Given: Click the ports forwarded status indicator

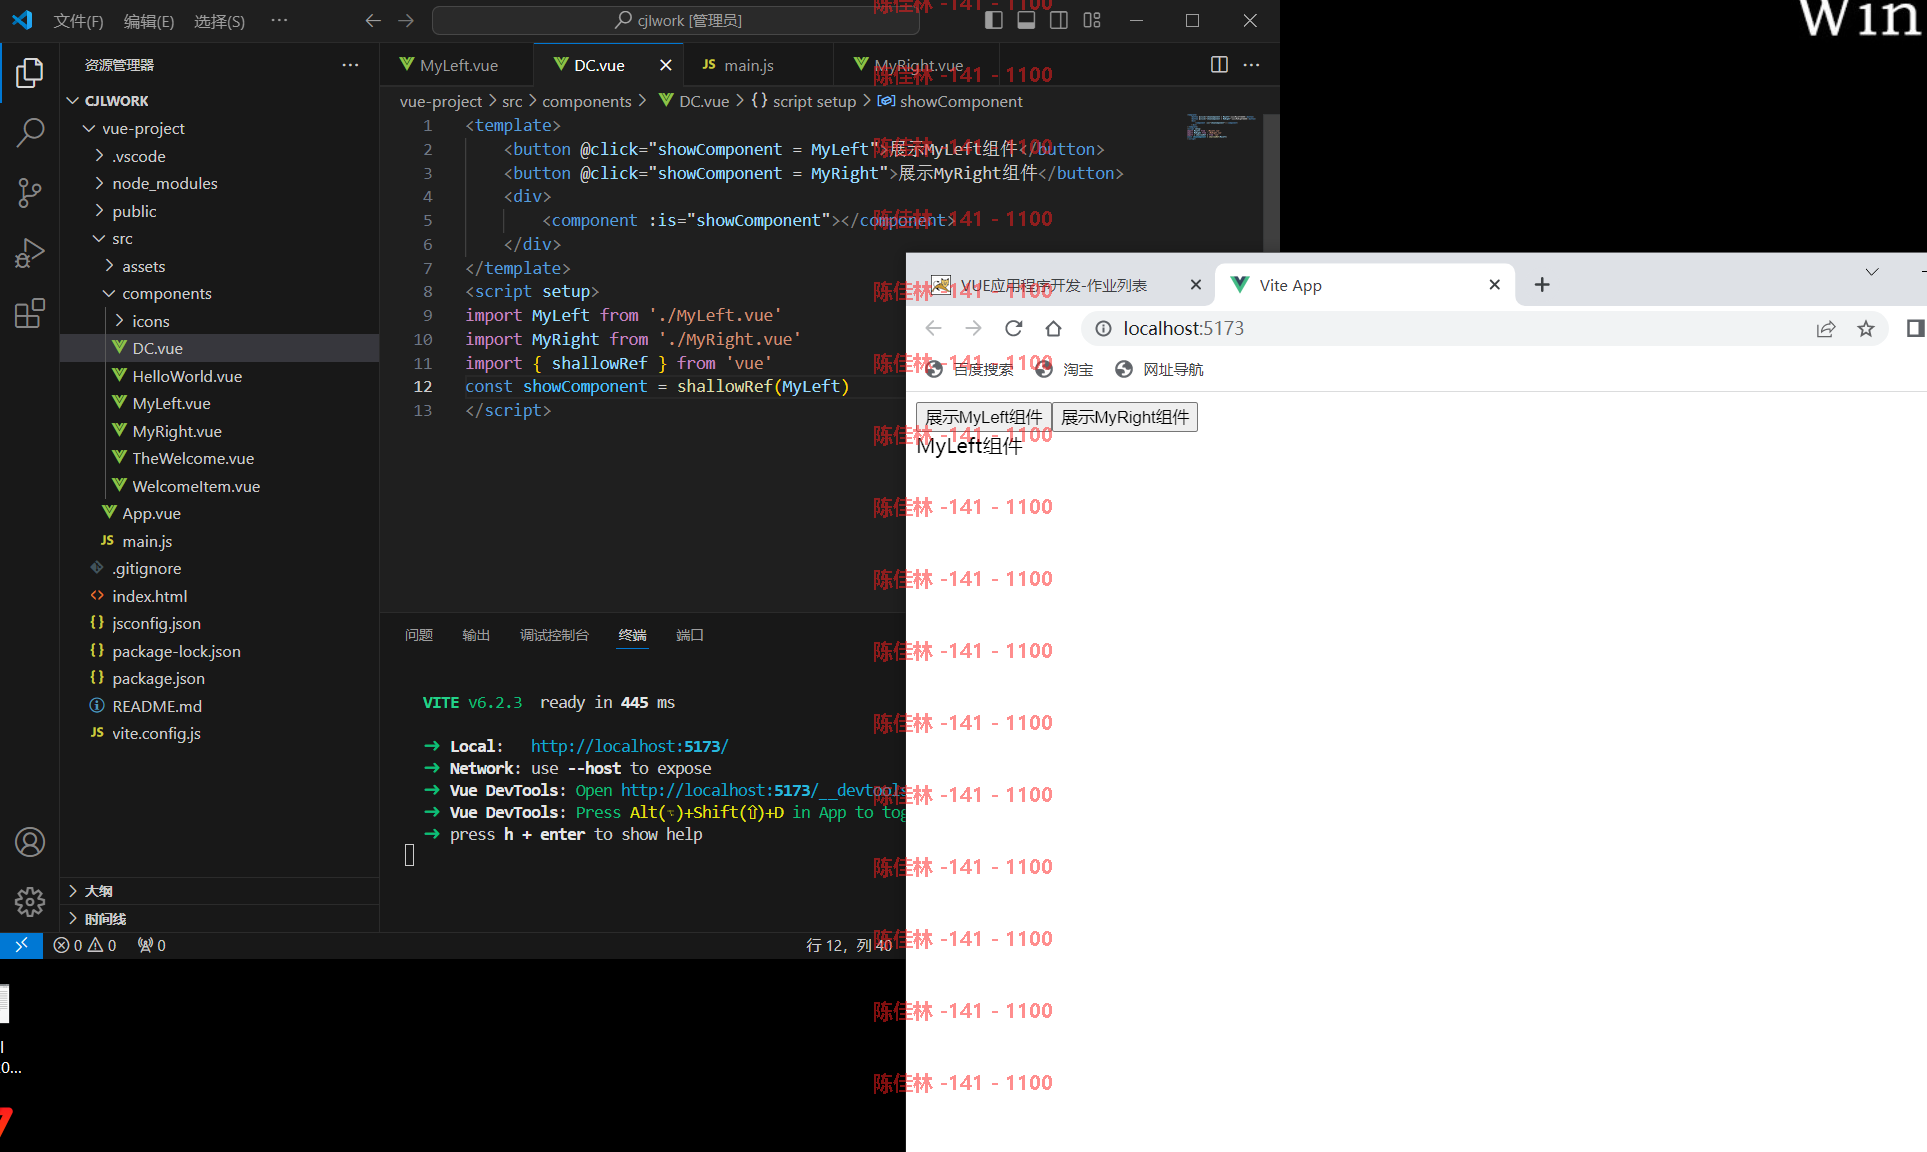Looking at the screenshot, I should click(x=152, y=945).
